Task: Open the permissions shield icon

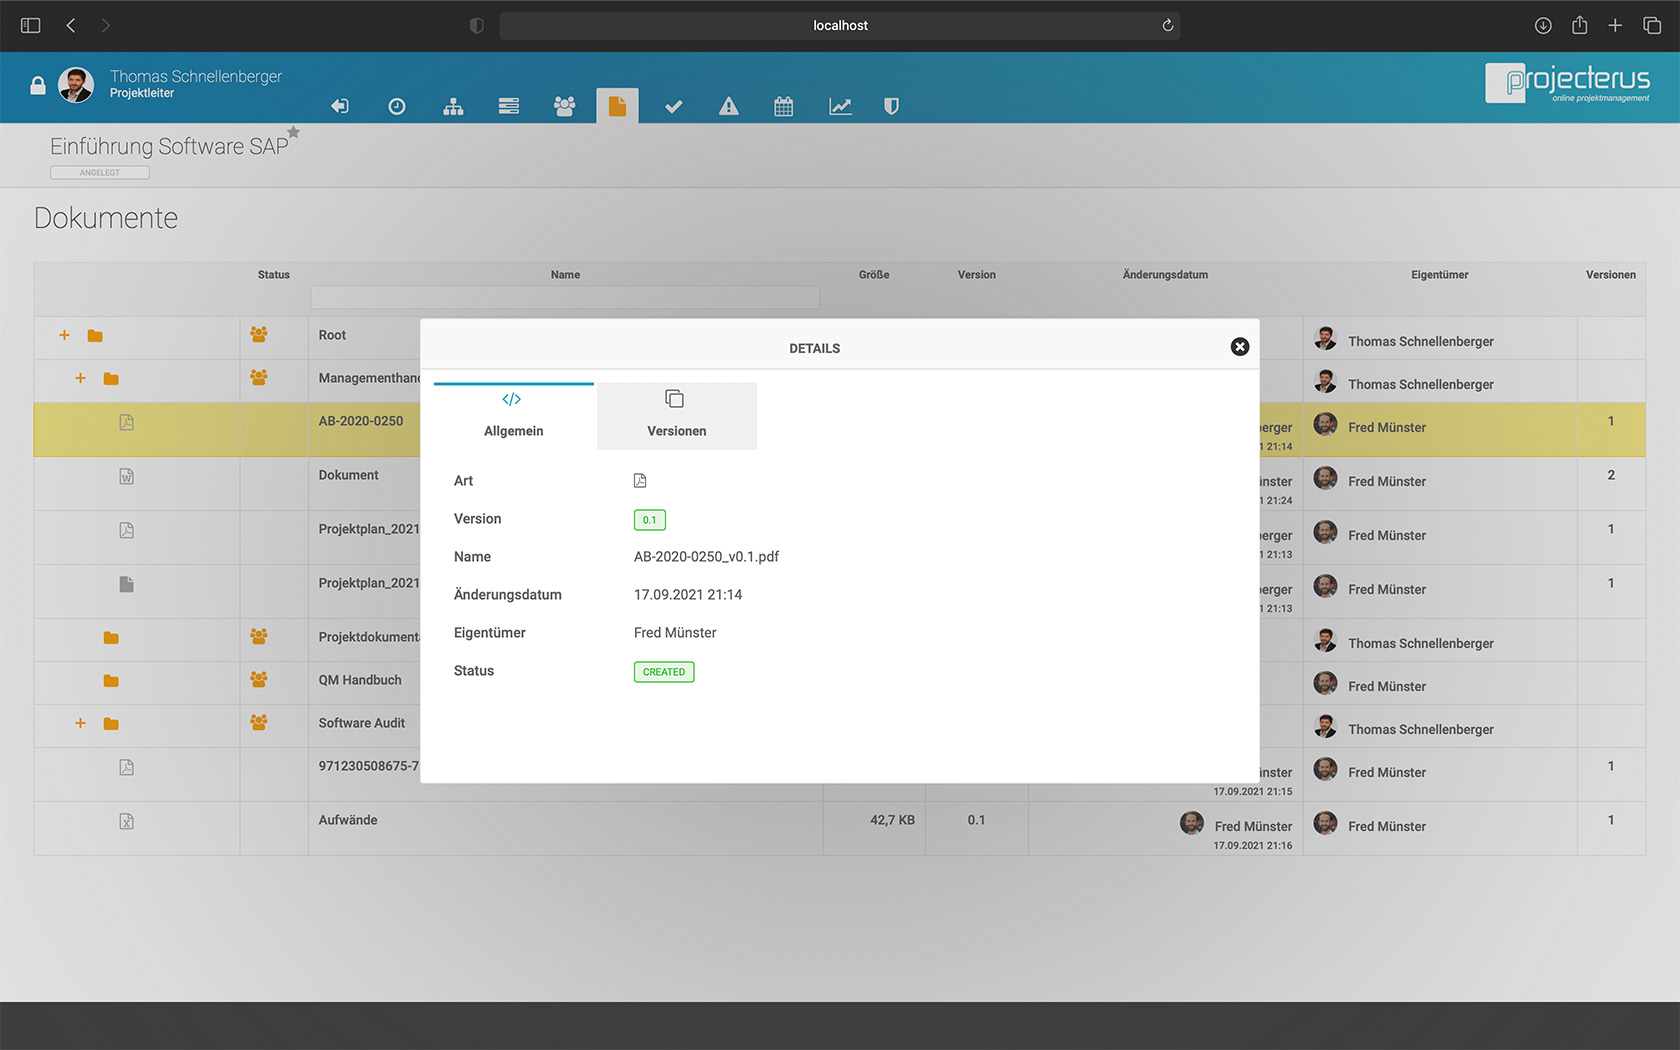Action: (890, 105)
